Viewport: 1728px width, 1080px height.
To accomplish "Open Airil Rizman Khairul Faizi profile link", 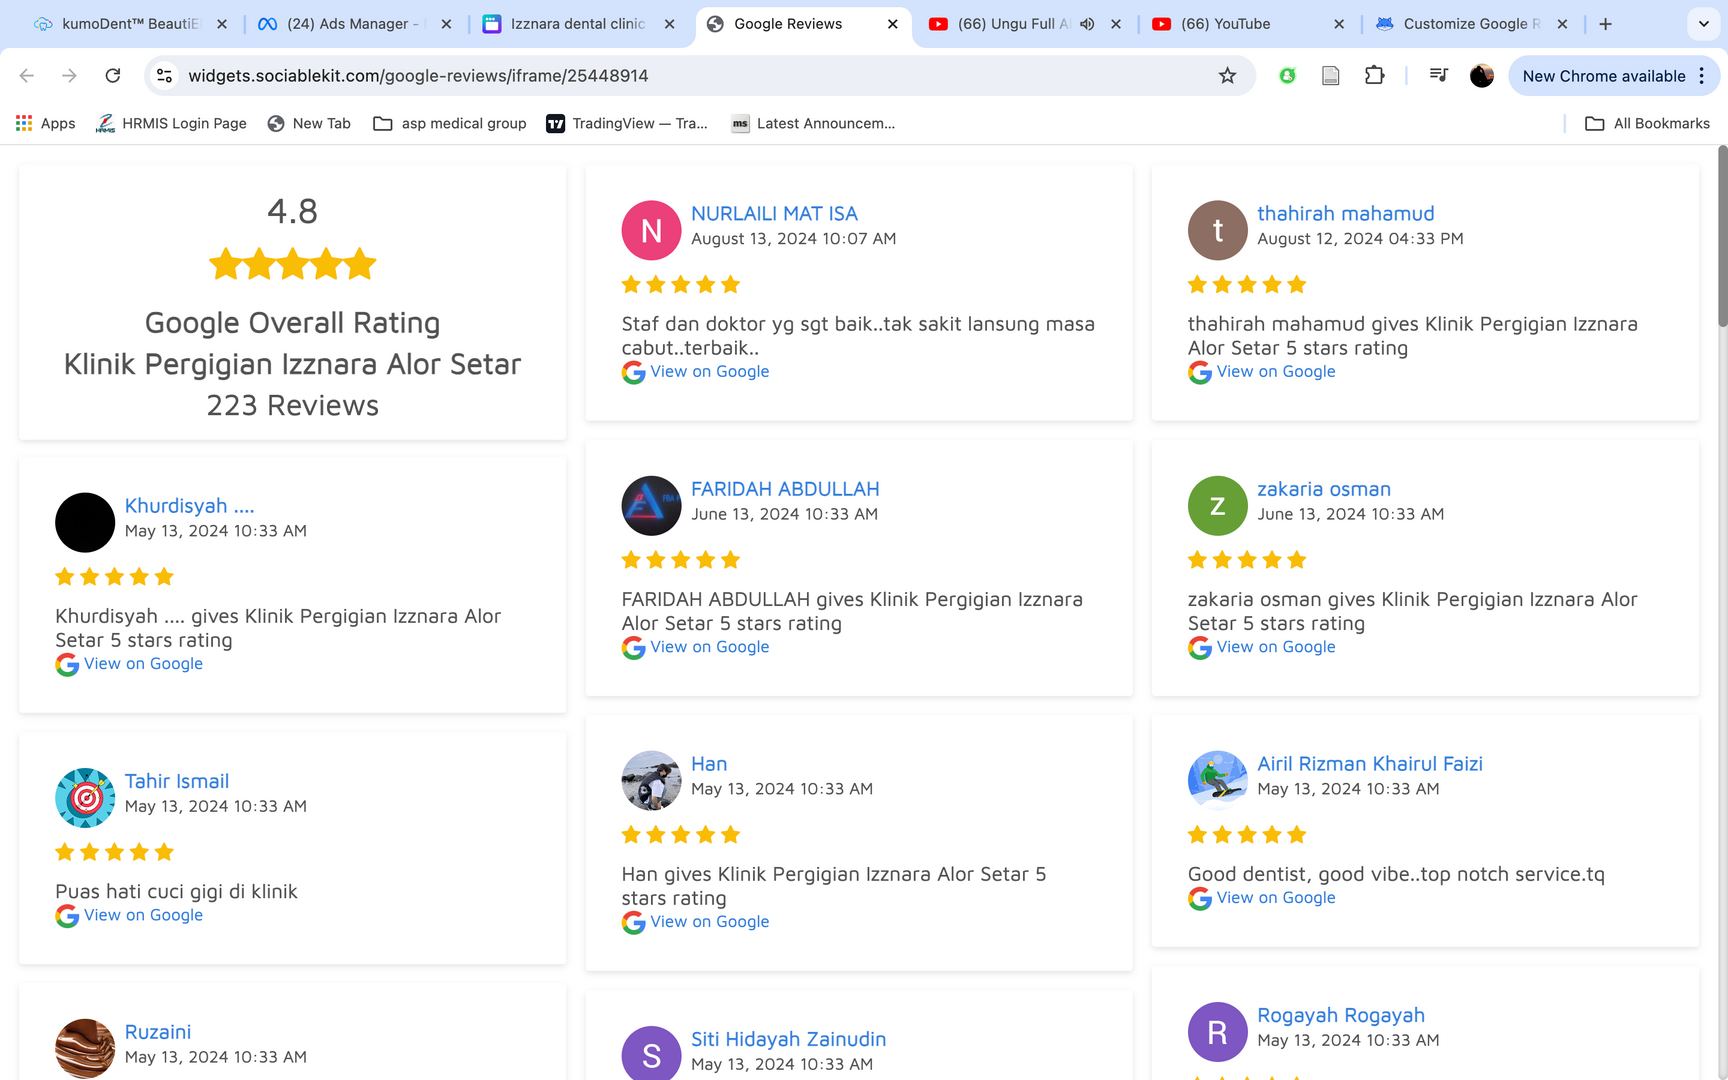I will point(1370,764).
